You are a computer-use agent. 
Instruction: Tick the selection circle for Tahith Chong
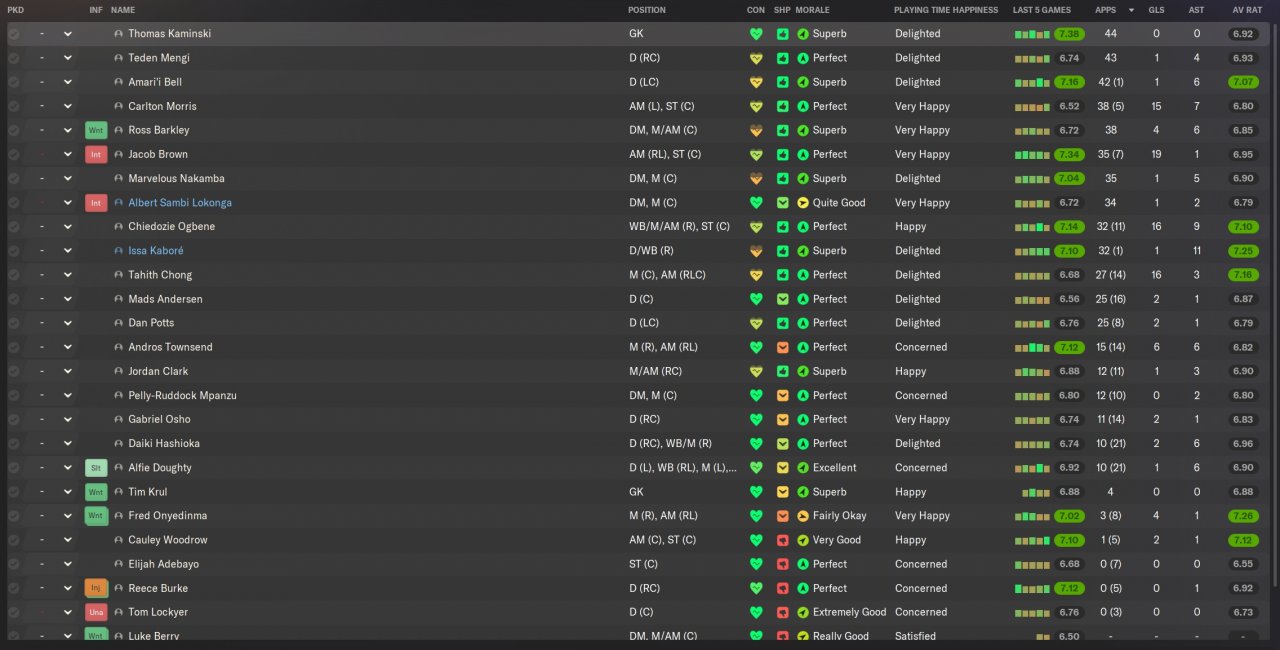14,275
